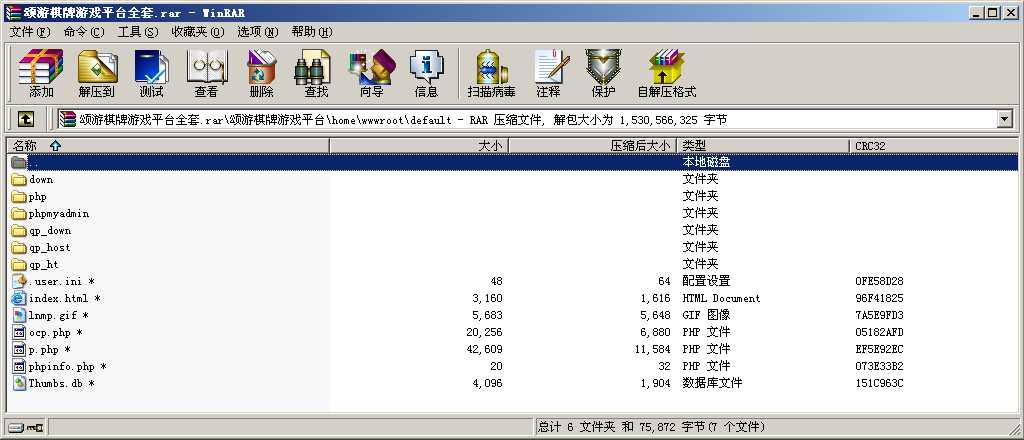Click the index.html file icon
Image resolution: width=1024 pixels, height=440 pixels.
click(x=18, y=298)
